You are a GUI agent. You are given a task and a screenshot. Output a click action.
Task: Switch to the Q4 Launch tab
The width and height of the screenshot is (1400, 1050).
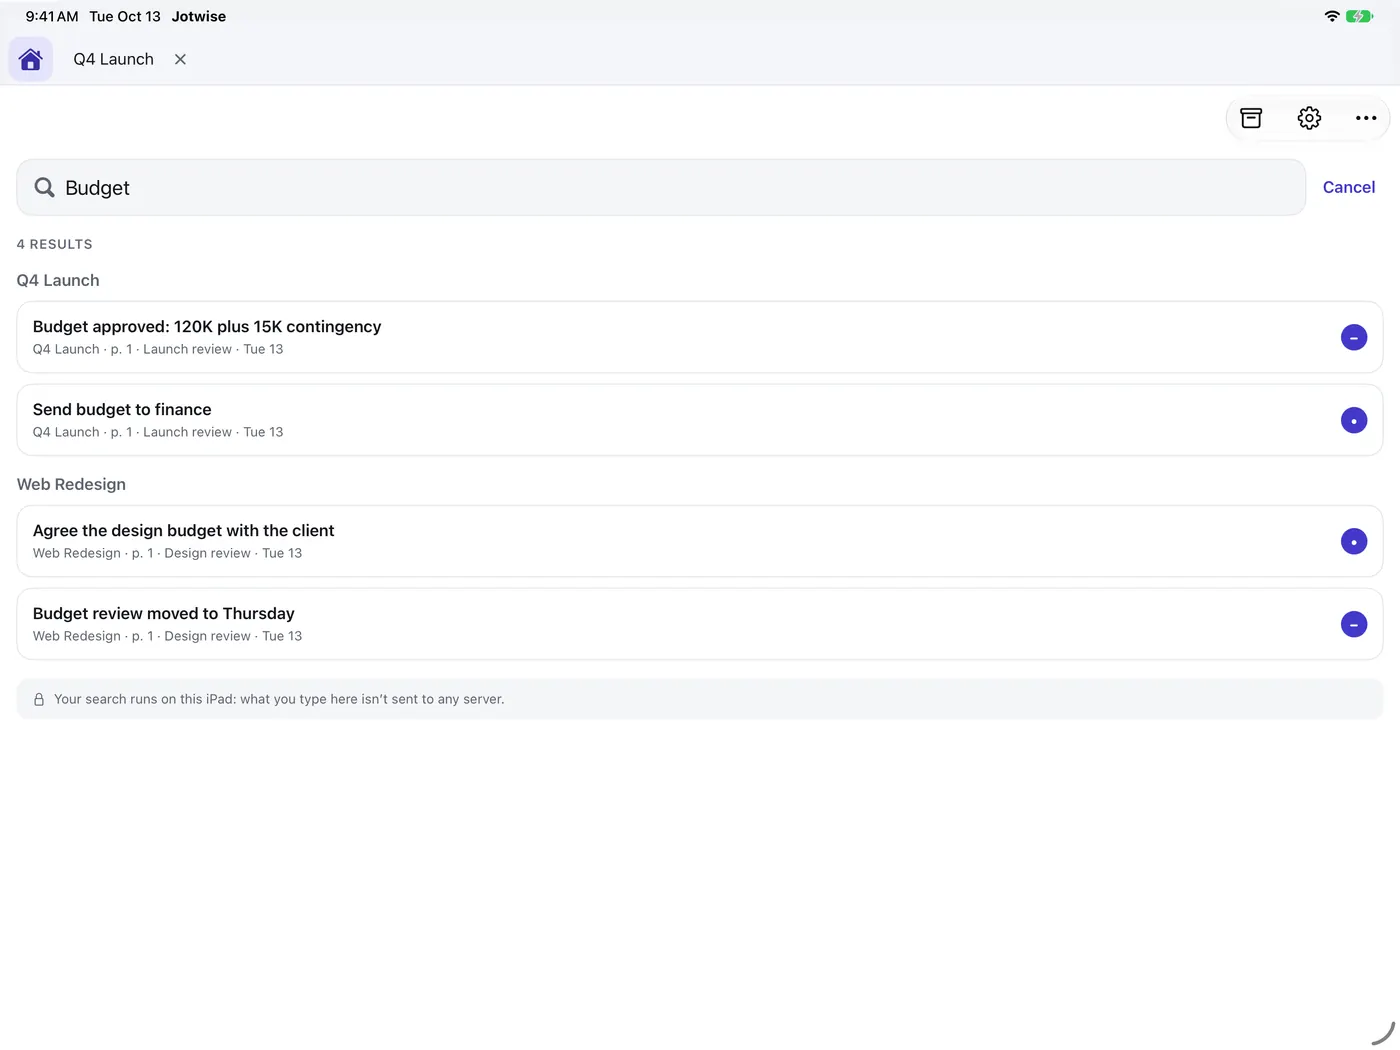(x=114, y=59)
